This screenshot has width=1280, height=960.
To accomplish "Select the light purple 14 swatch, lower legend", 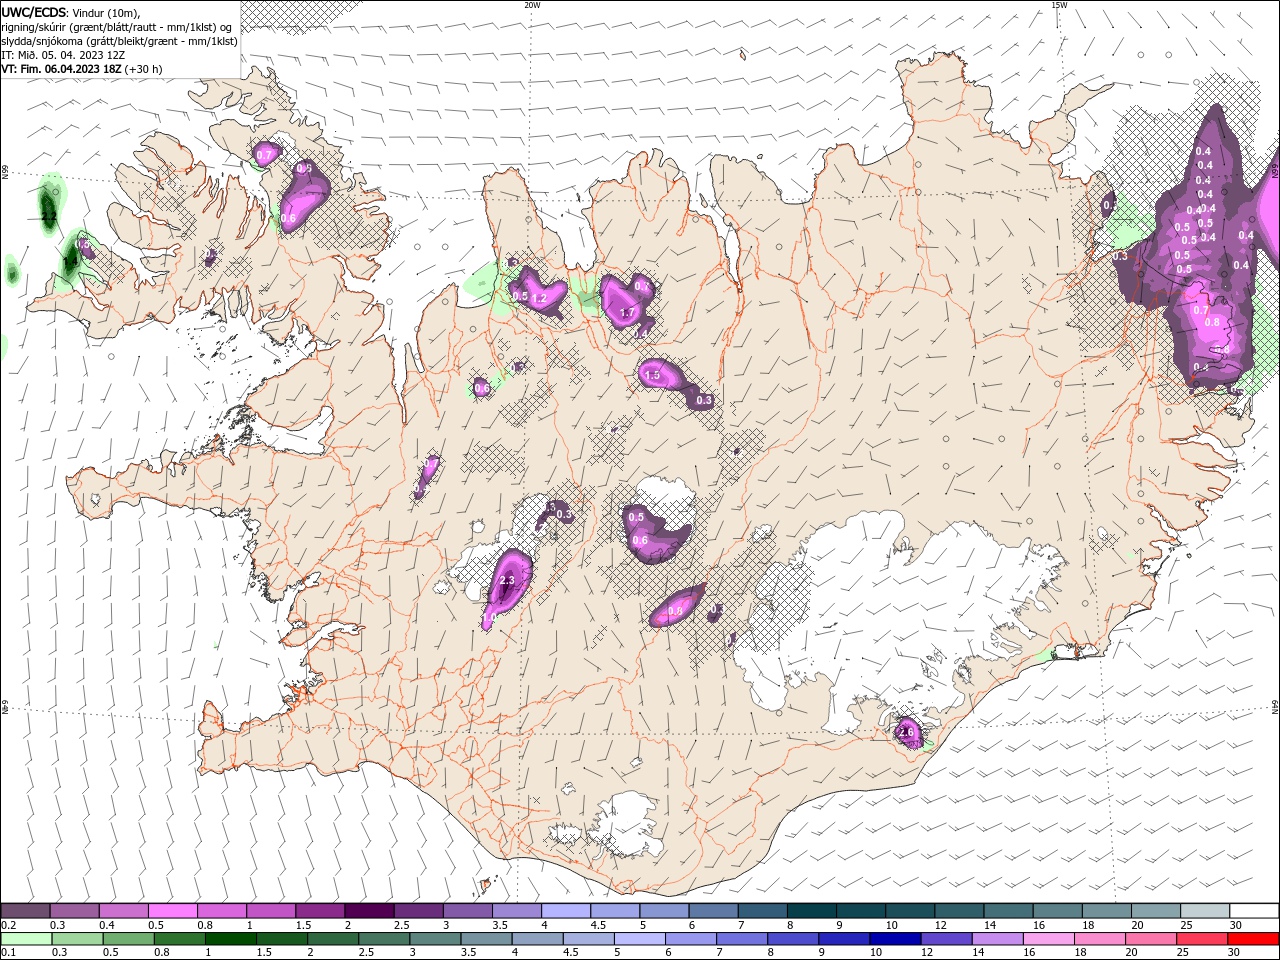I will [996, 939].
